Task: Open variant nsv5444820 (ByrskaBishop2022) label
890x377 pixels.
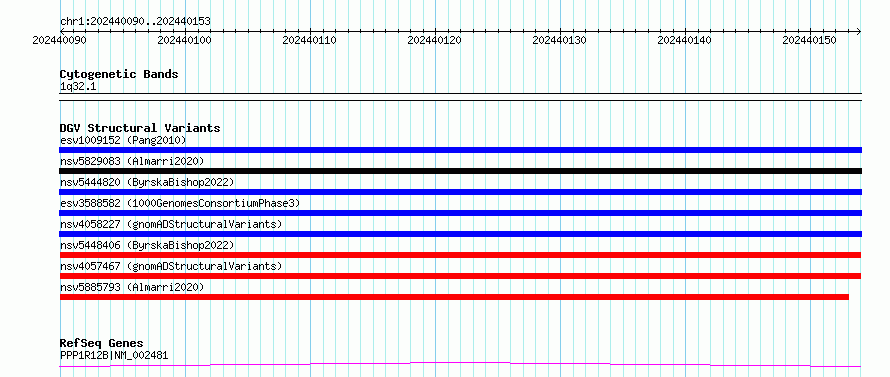Action: [x=147, y=182]
